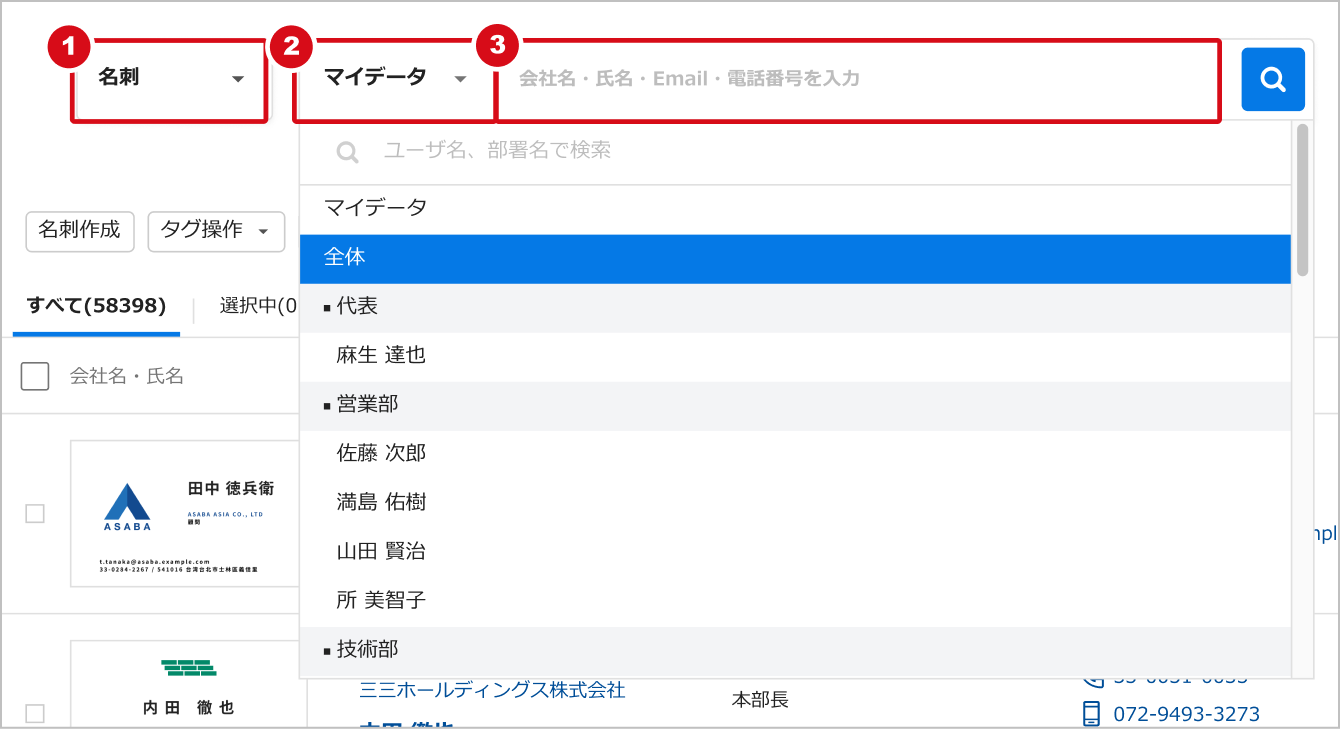The height and width of the screenshot is (729, 1340).
Task: Toggle the select-all checkbox in header
Action: (x=35, y=377)
